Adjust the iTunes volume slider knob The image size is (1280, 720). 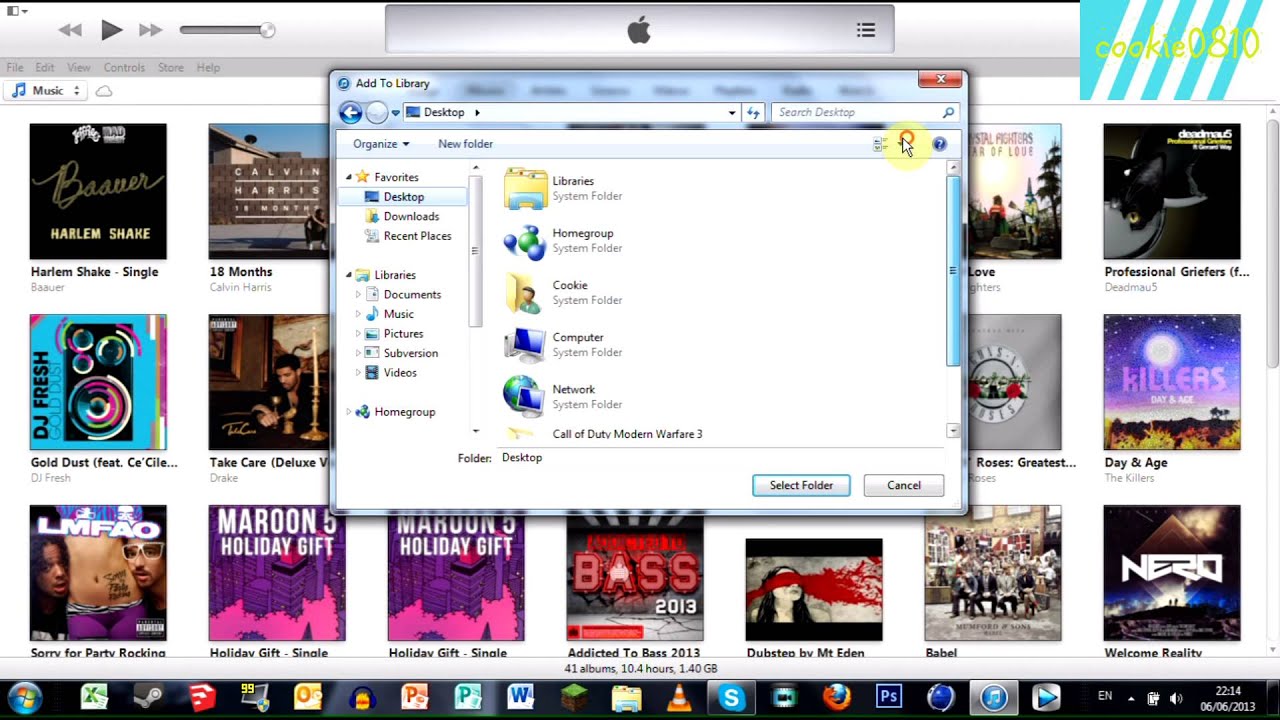pyautogui.click(x=267, y=30)
